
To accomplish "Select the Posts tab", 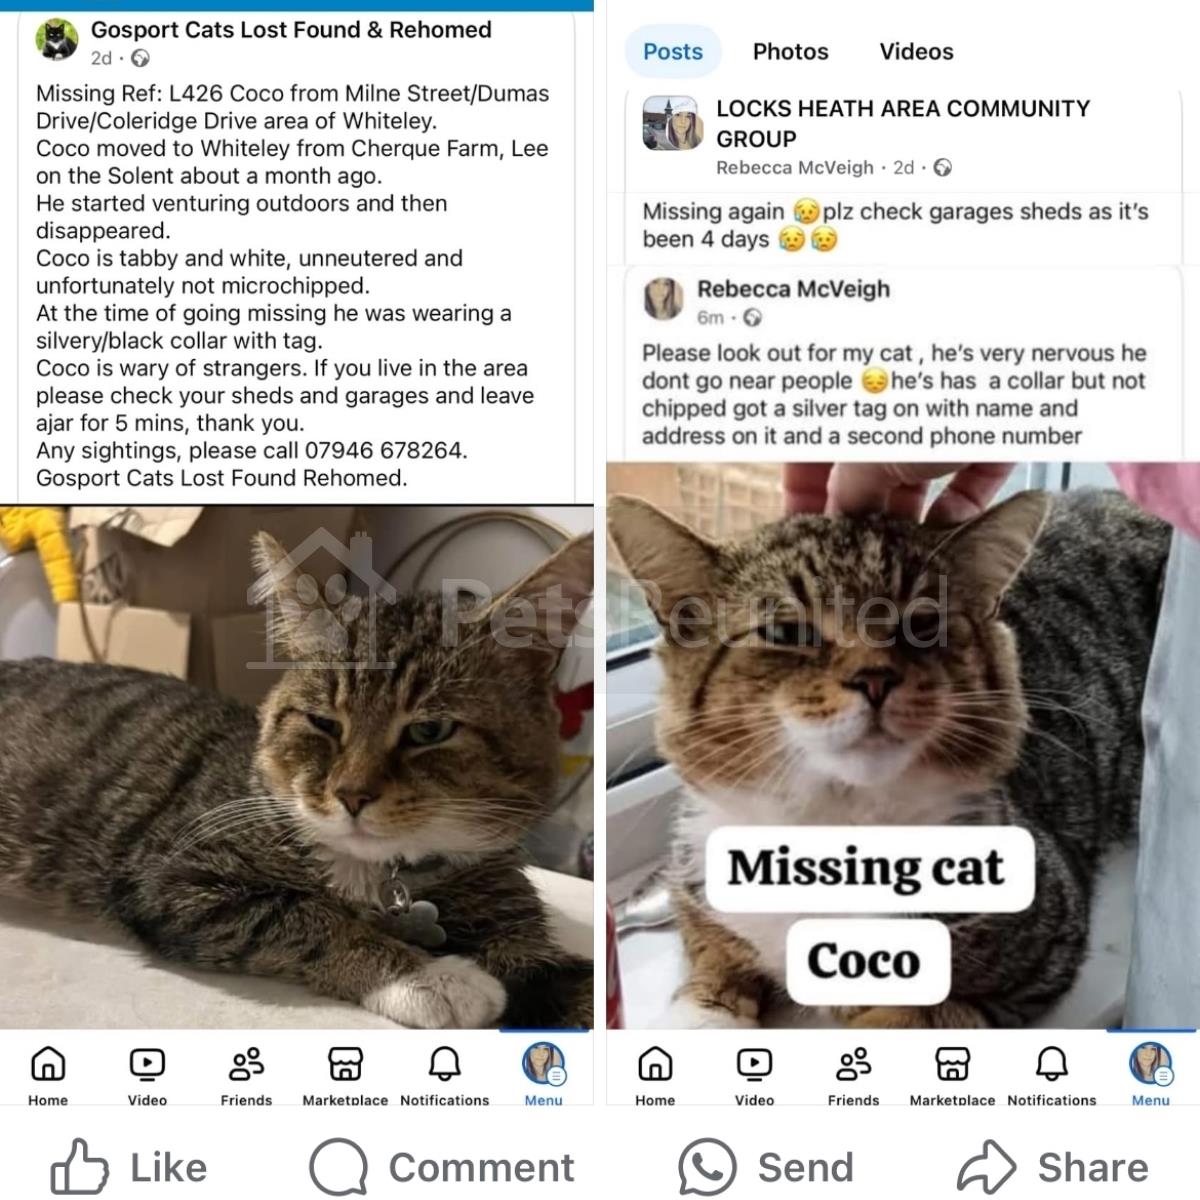I will tap(673, 51).
